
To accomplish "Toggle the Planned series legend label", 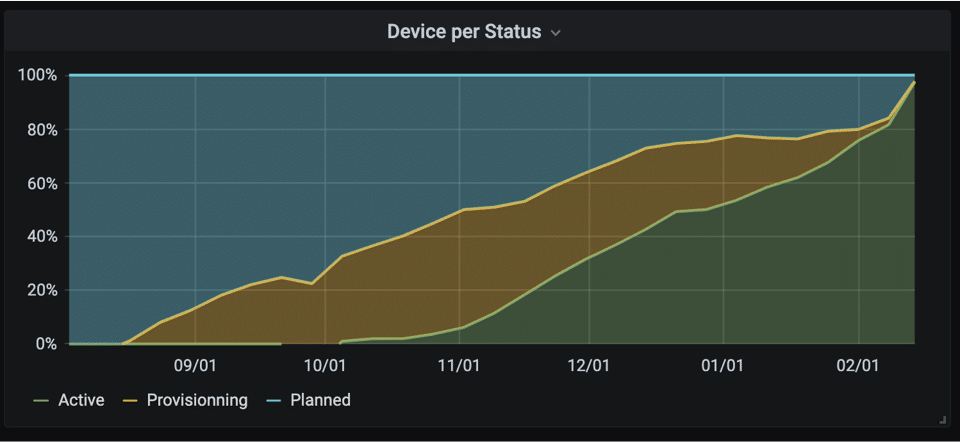I will 320,400.
